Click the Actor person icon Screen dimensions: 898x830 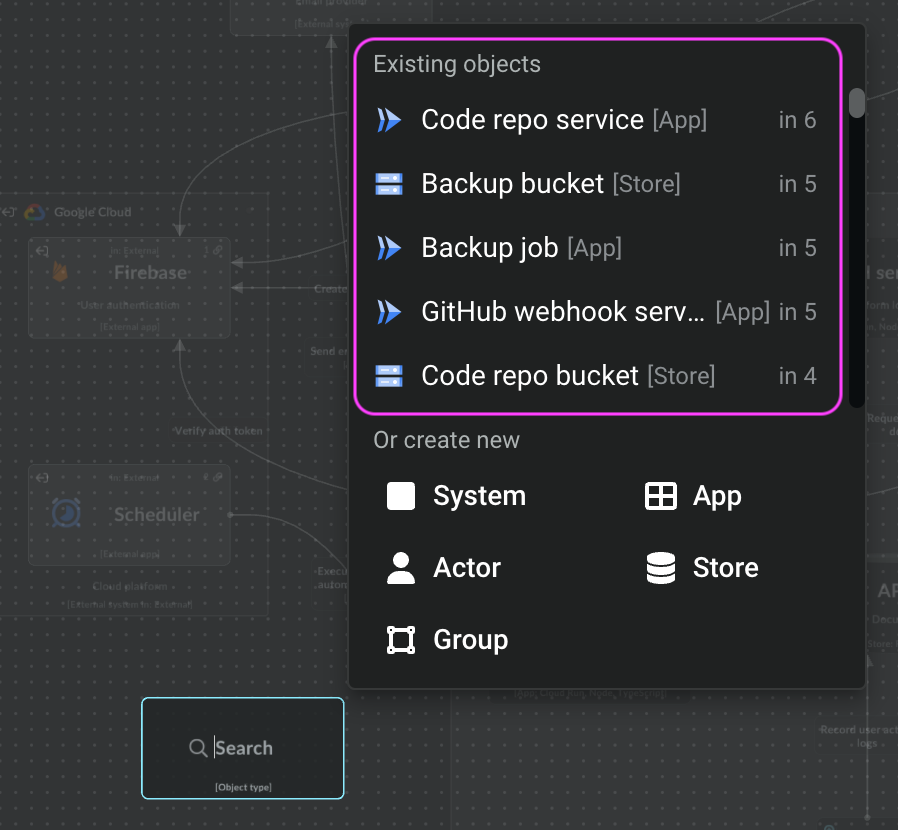(x=401, y=568)
